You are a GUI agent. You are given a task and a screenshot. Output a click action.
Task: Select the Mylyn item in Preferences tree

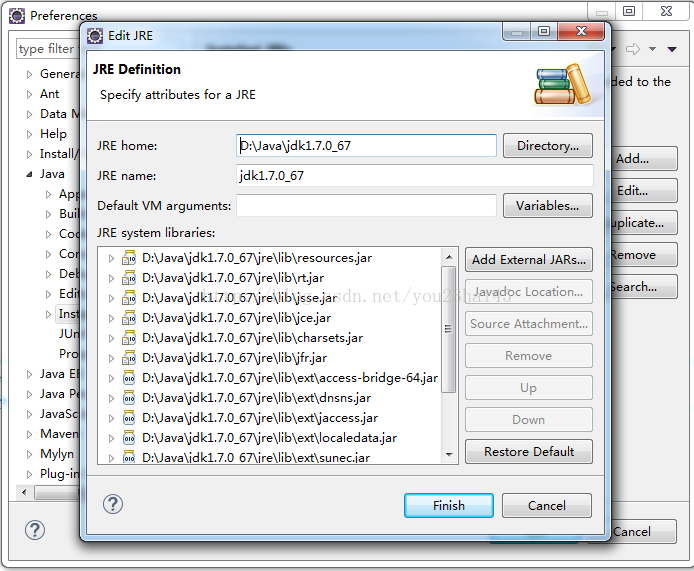pos(57,454)
